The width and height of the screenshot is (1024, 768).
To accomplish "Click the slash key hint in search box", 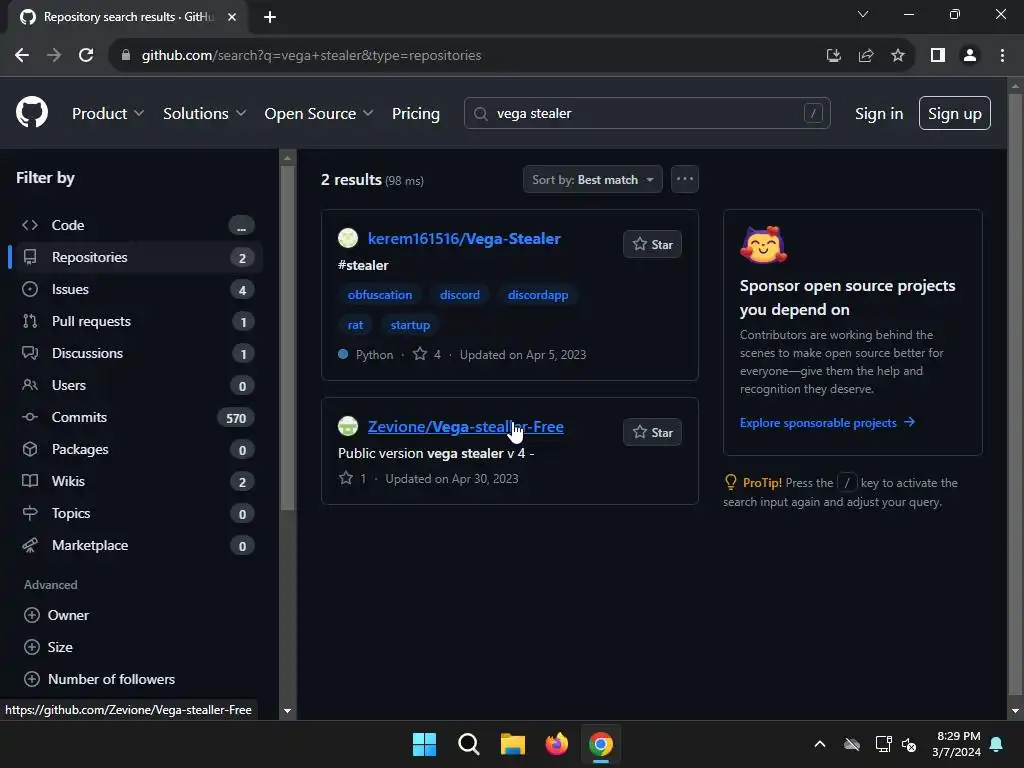I will coord(813,113).
